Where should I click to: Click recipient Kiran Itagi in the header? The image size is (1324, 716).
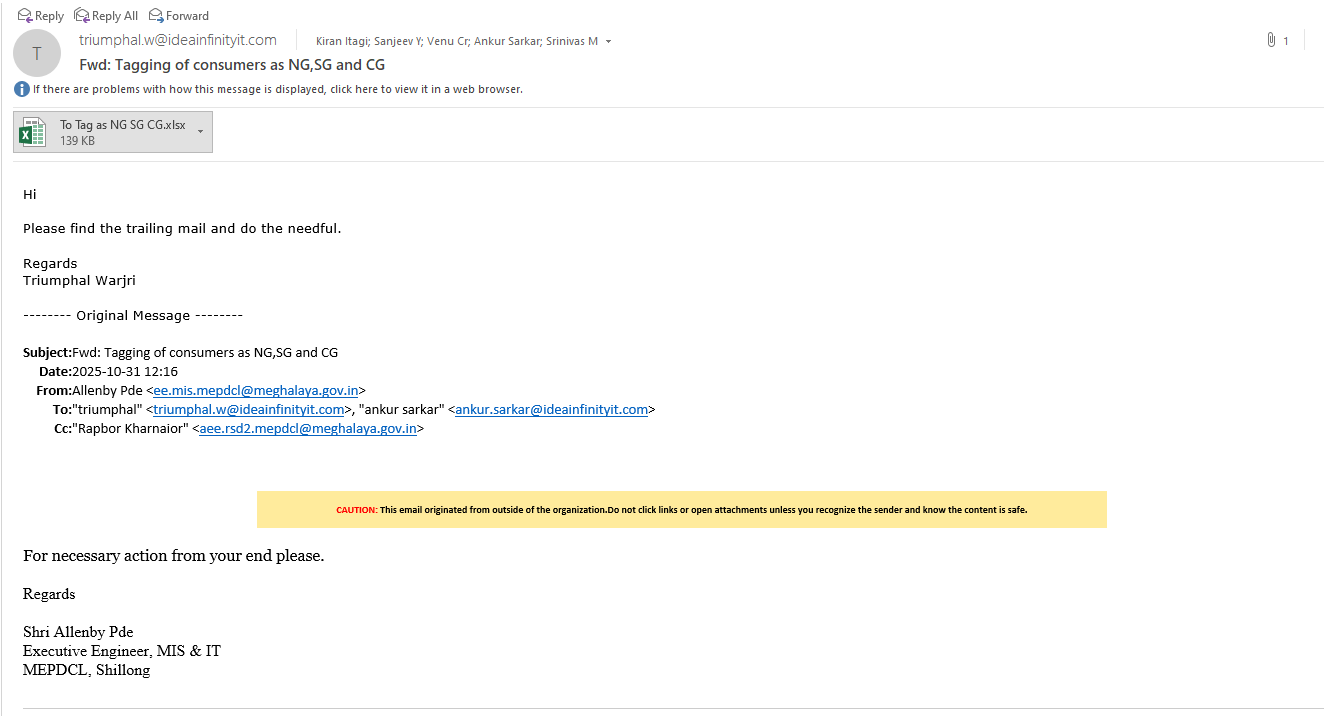(343, 41)
